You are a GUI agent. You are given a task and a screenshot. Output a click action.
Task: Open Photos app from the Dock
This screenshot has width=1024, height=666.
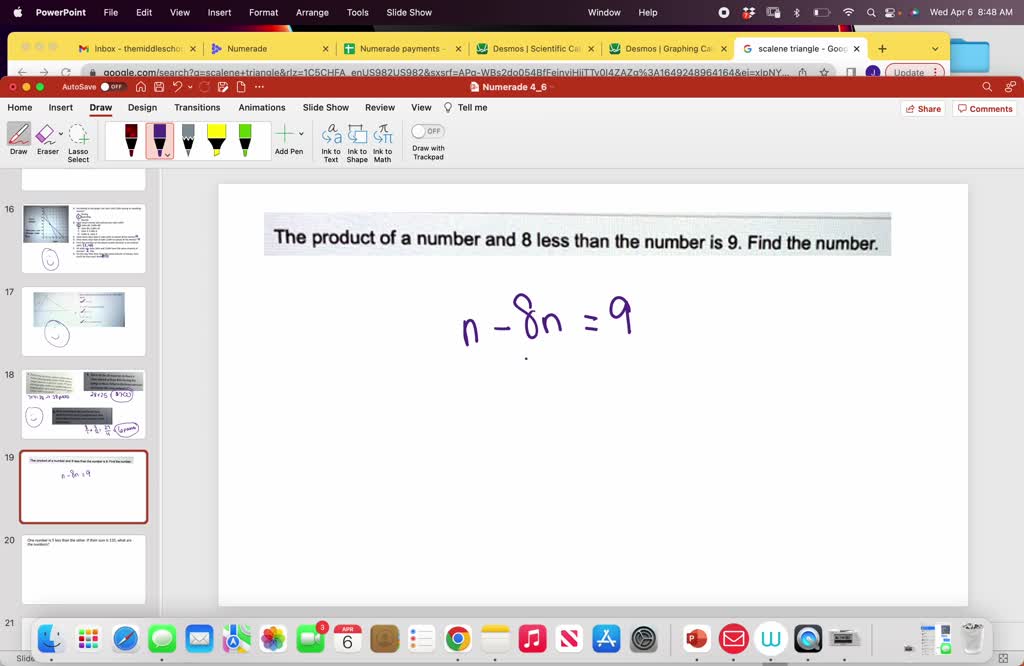(273, 638)
